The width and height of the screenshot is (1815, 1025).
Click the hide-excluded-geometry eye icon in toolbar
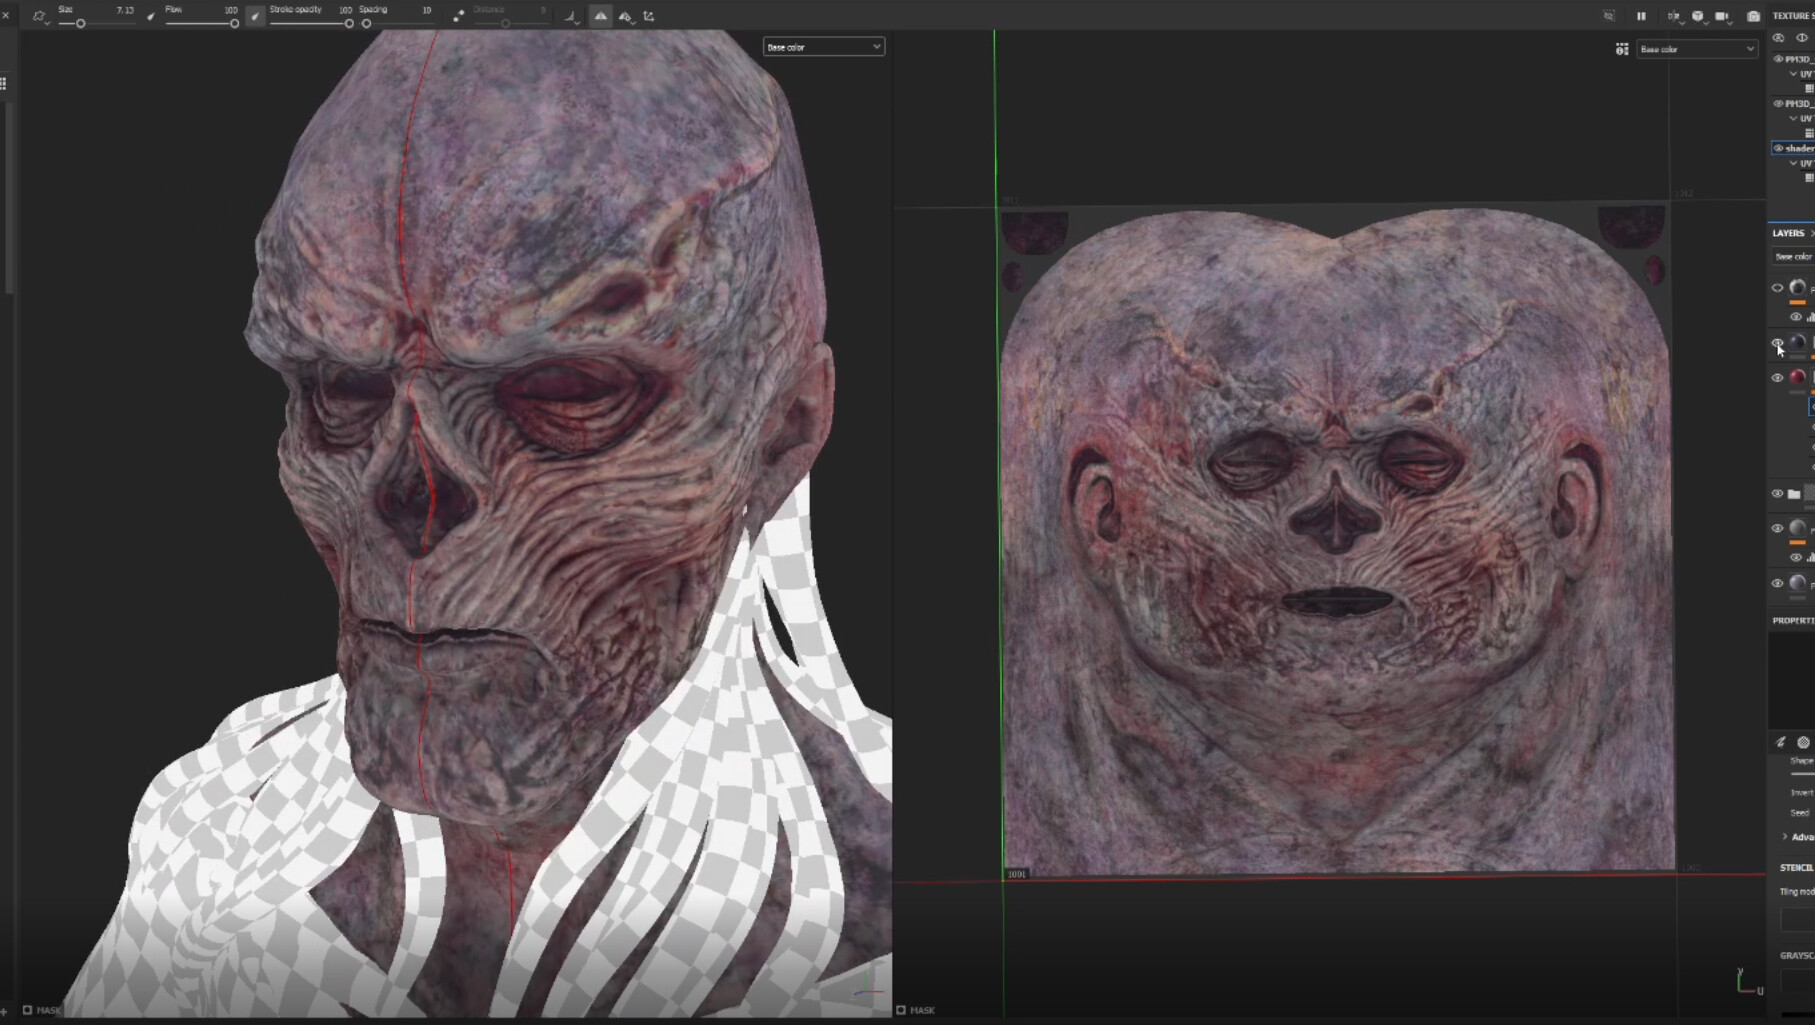pos(1609,16)
